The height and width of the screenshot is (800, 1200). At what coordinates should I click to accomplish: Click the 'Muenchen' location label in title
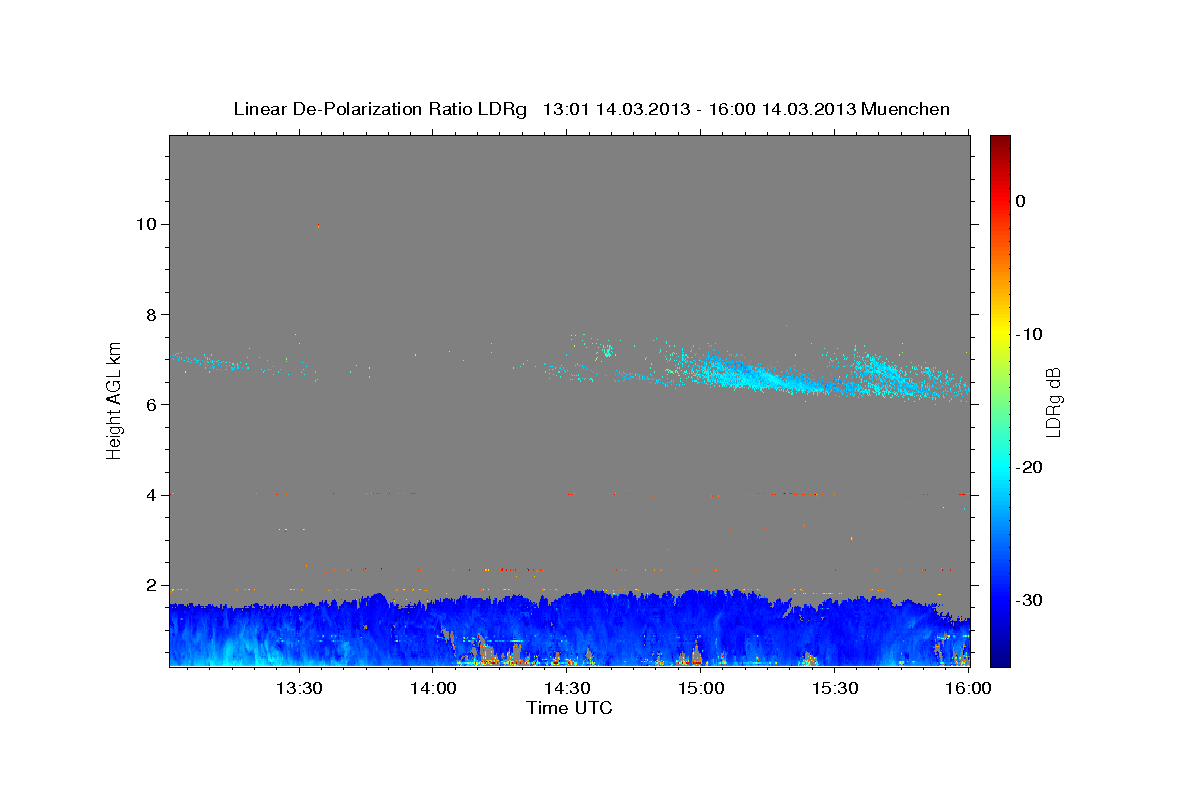(906, 109)
